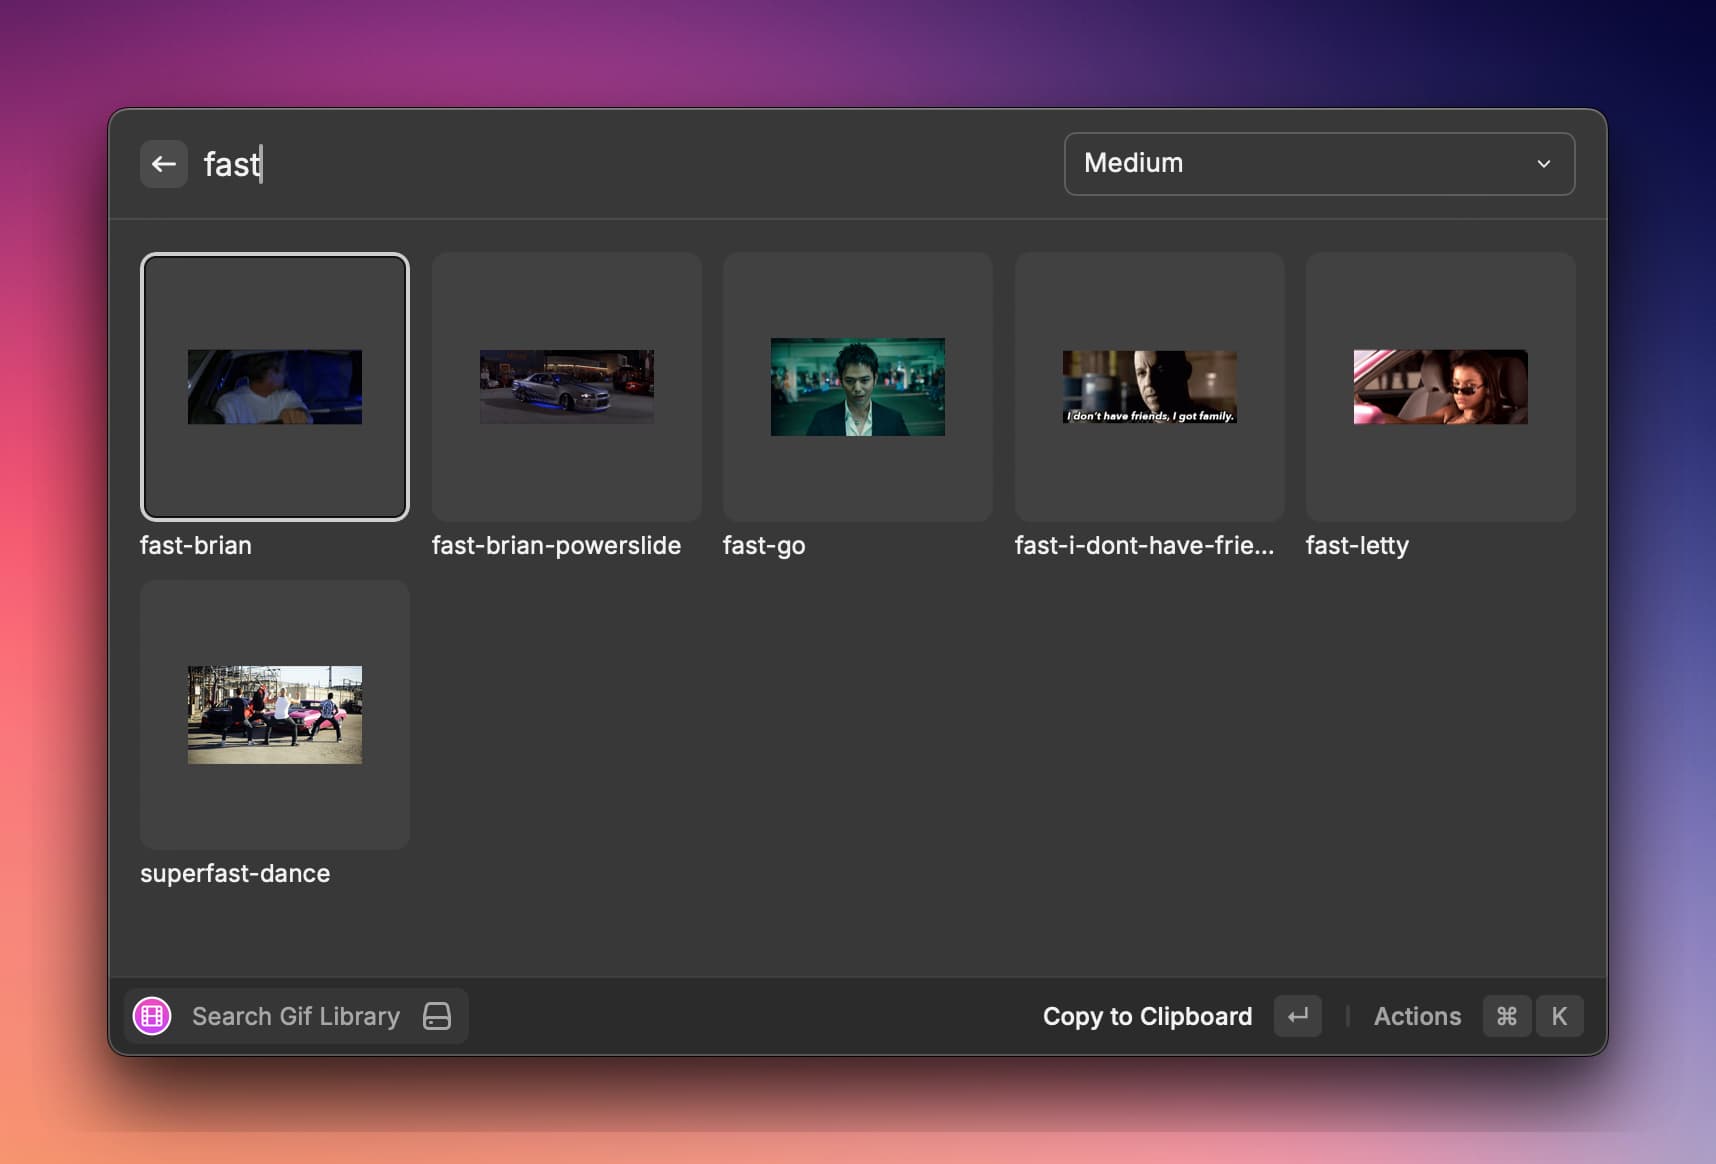1716x1164 pixels.
Task: Click the Enter key shortcut icon
Action: [1298, 1016]
